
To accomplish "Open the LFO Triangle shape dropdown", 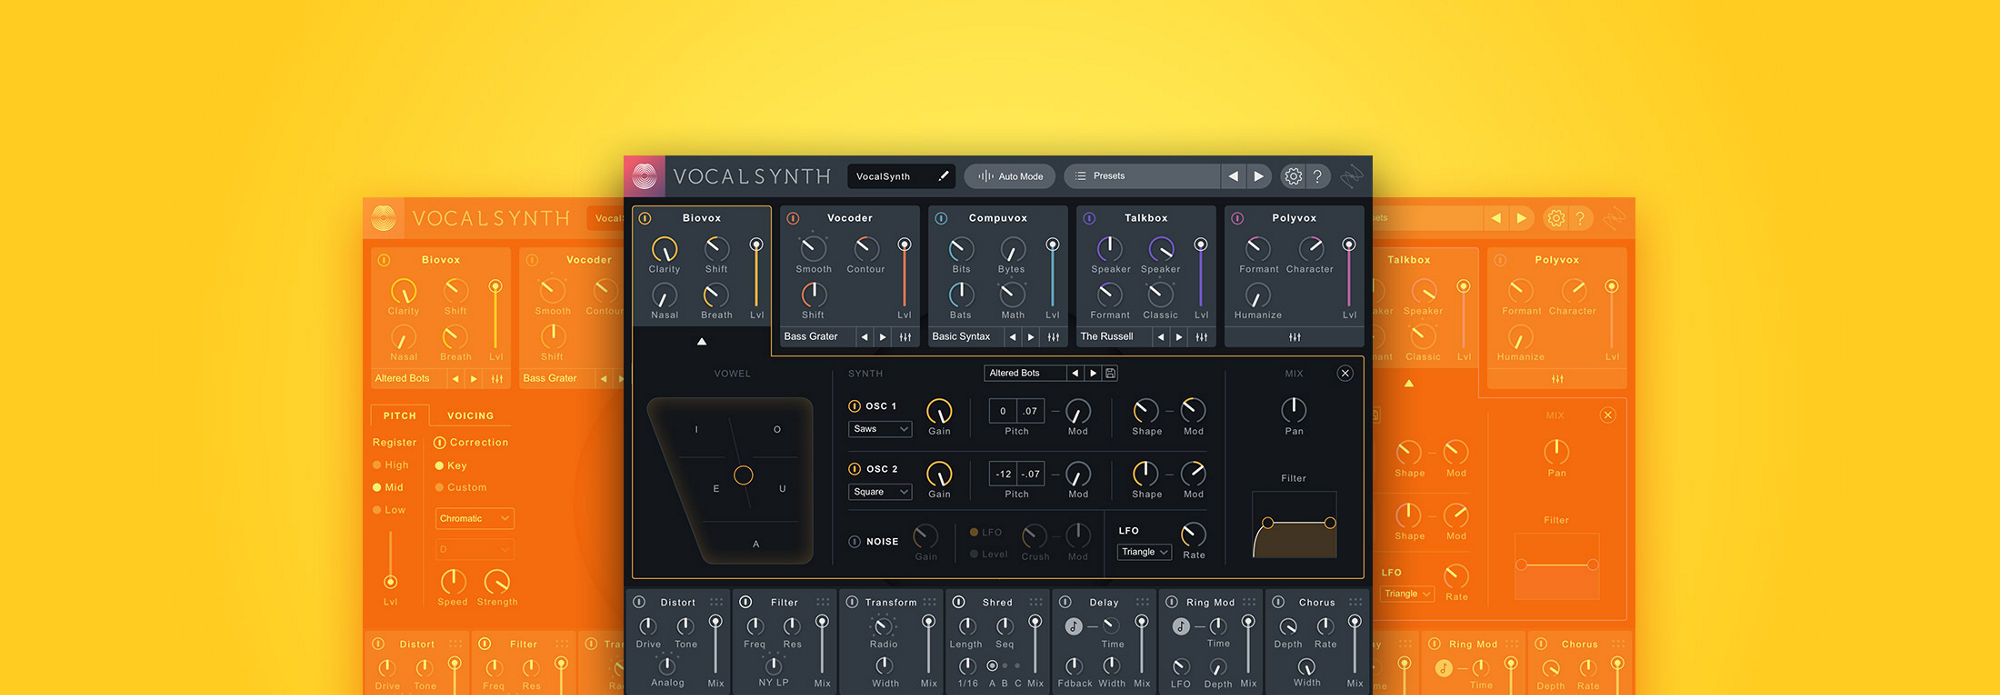I will tap(1144, 552).
